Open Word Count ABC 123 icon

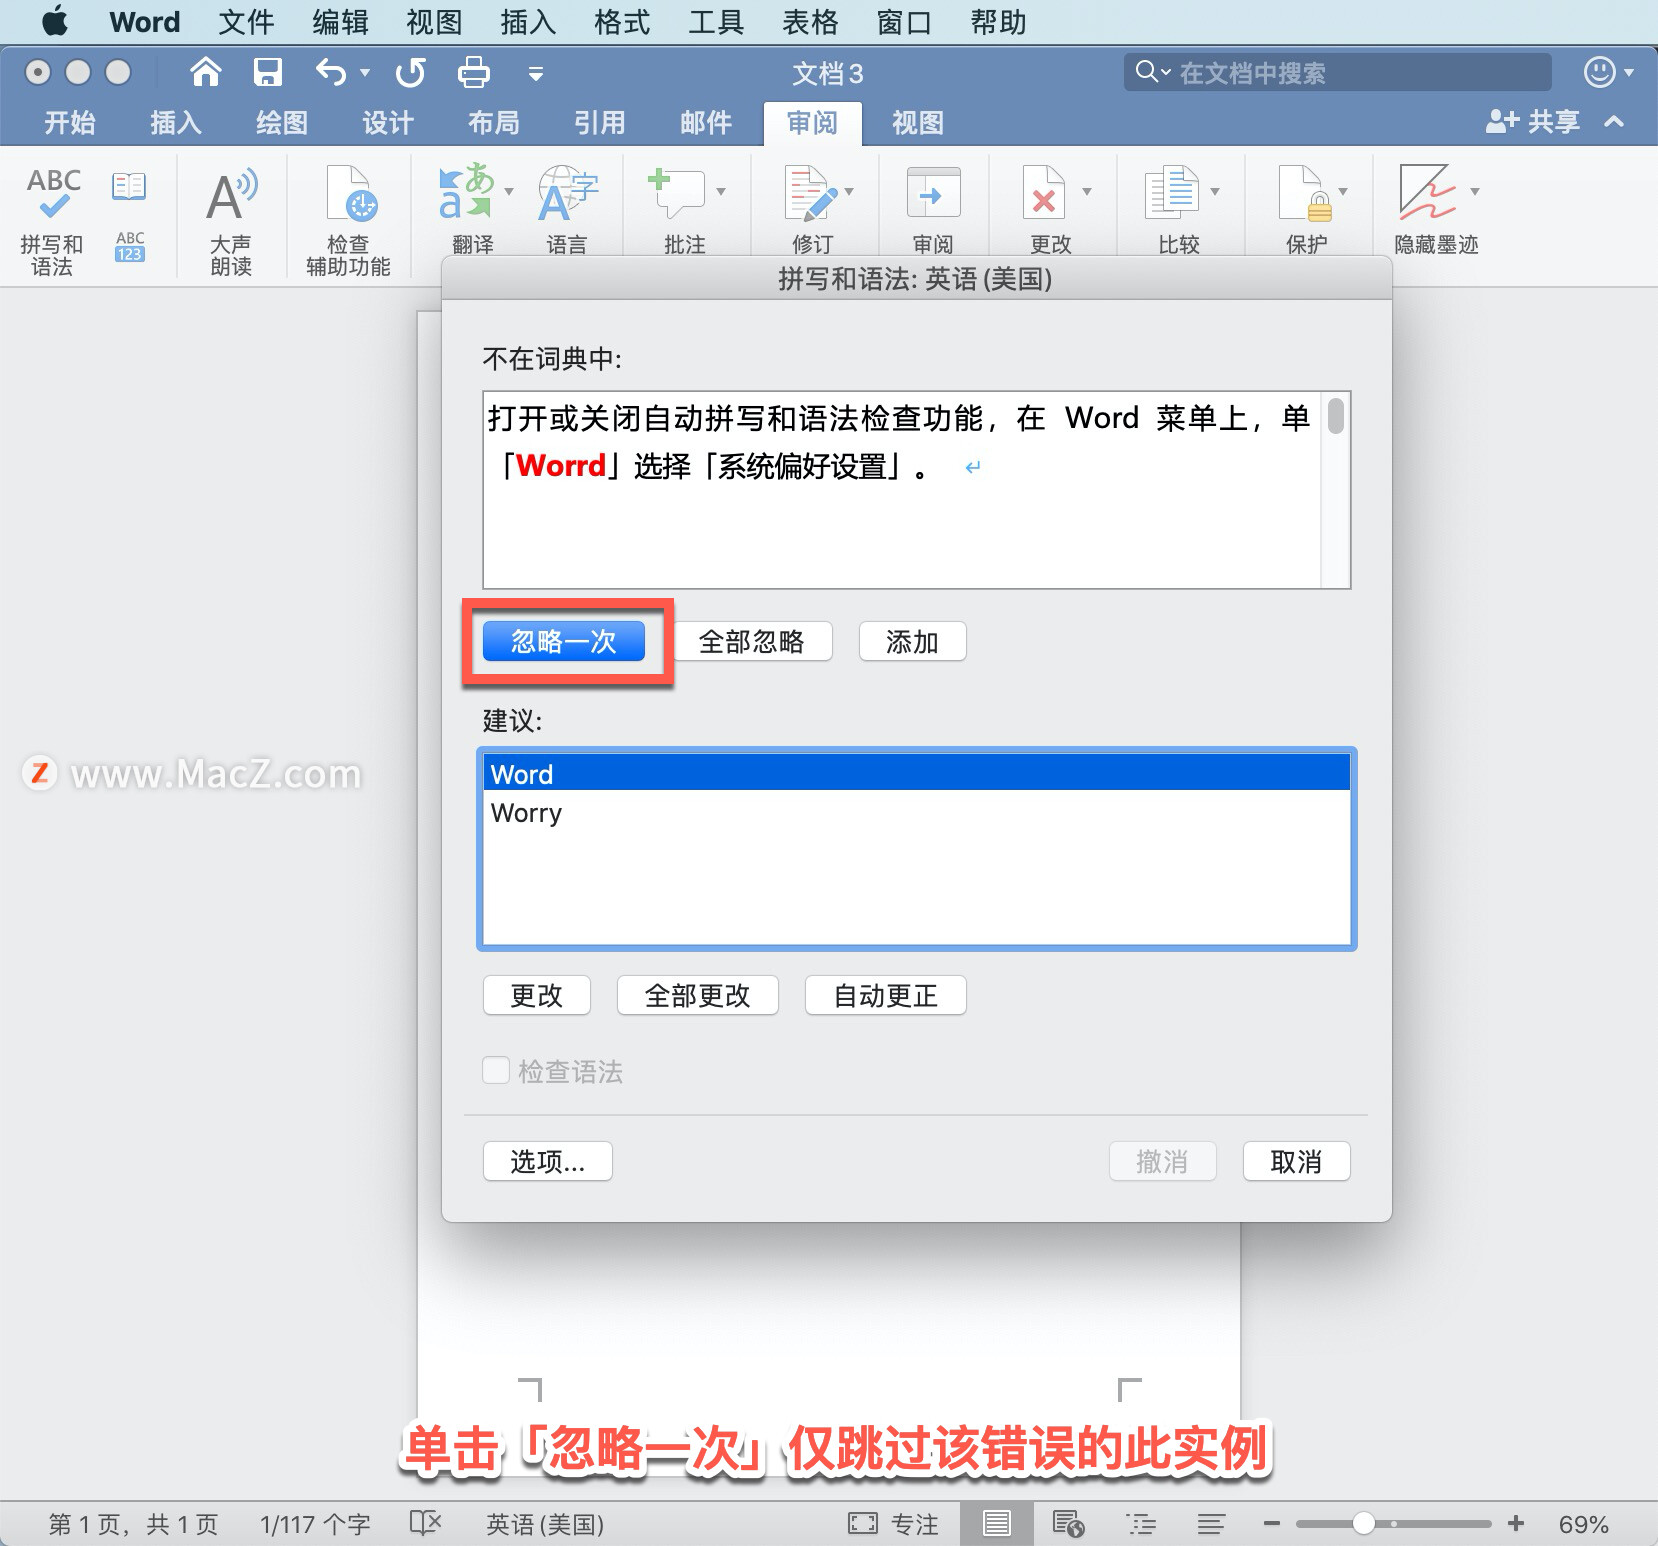coord(130,246)
